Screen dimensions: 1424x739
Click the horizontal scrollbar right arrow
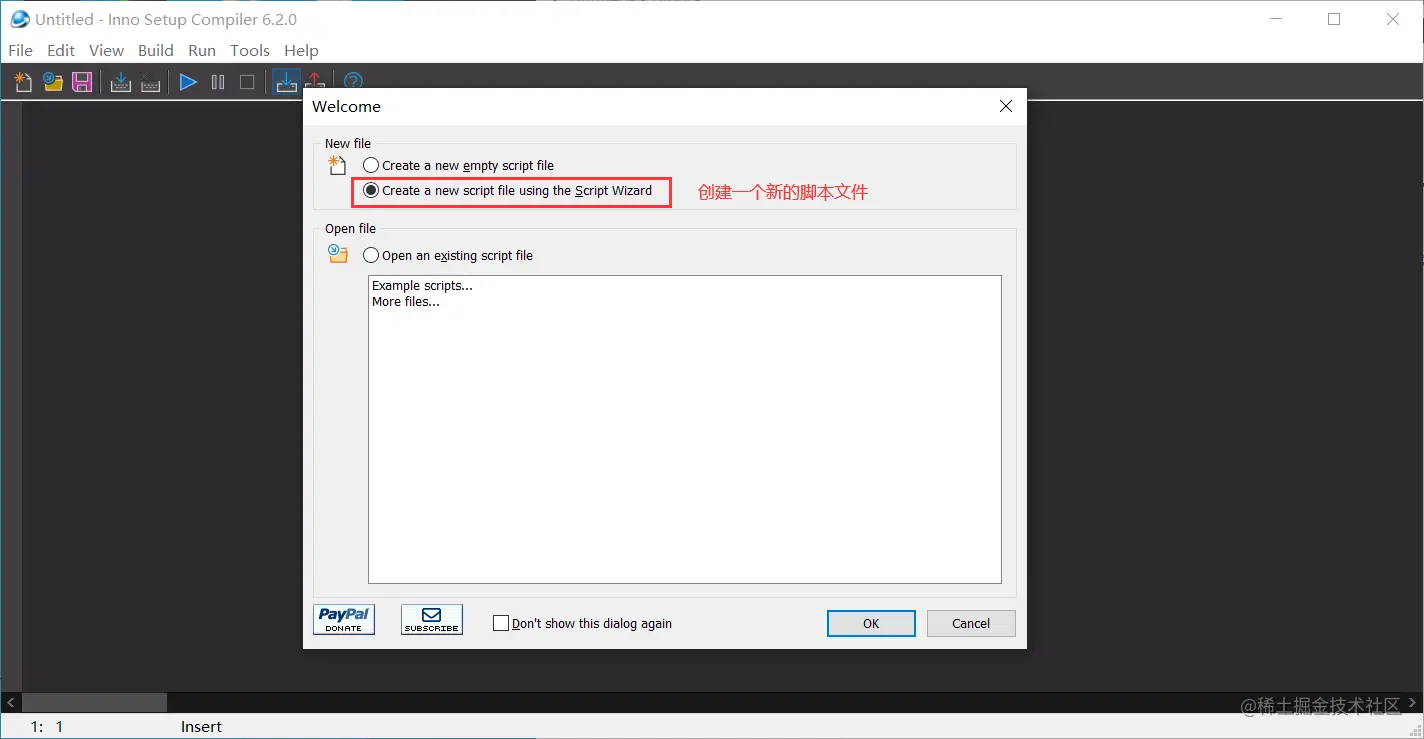pos(1412,703)
